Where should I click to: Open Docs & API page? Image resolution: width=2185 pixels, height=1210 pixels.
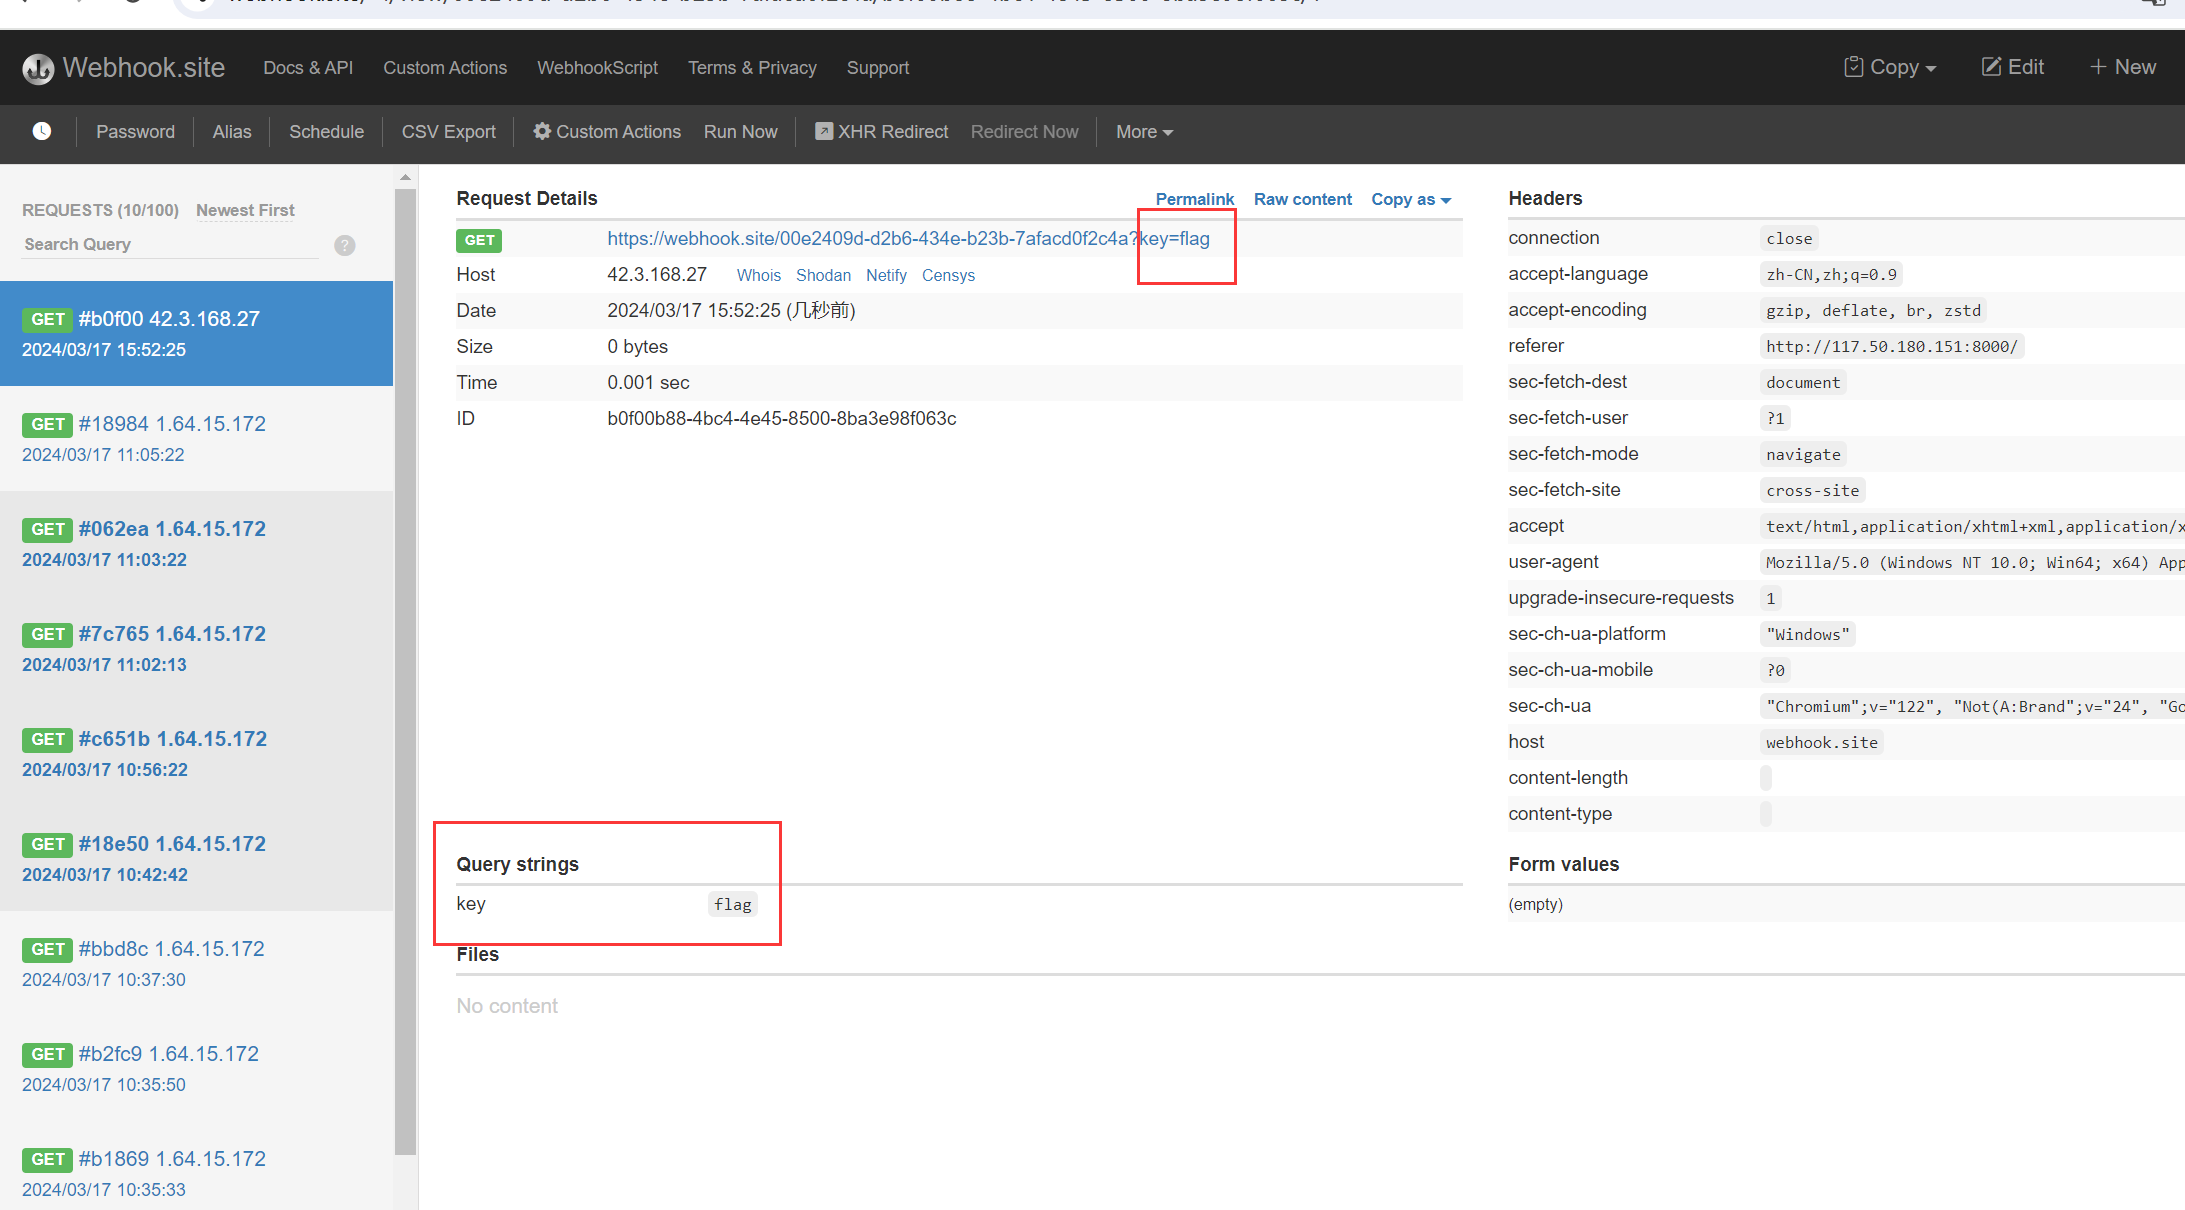tap(308, 68)
